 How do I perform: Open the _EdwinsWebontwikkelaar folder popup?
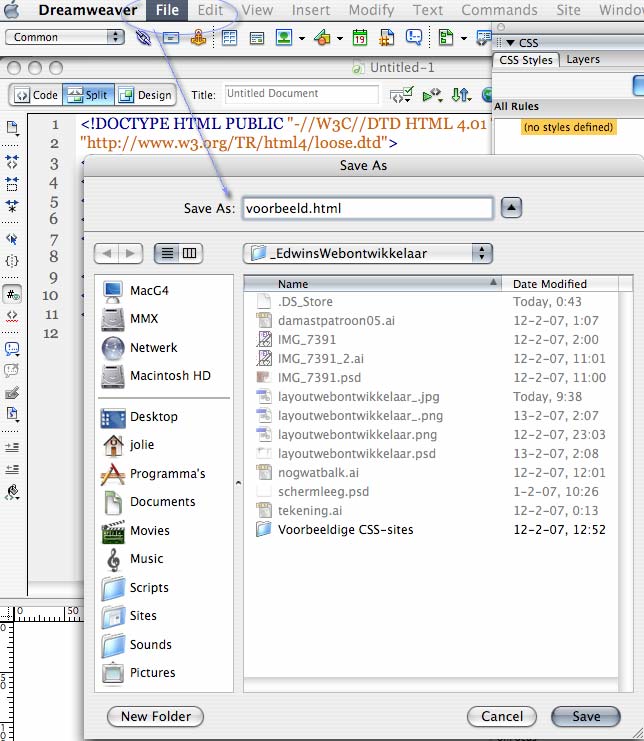pos(368,253)
